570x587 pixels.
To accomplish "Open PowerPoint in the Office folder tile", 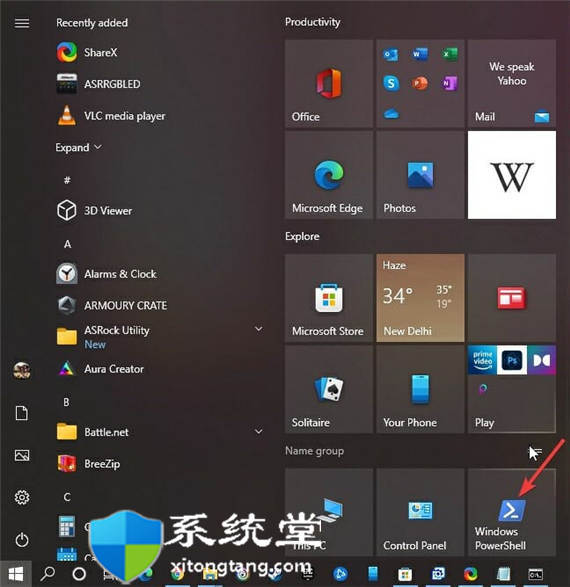I will coord(420,83).
